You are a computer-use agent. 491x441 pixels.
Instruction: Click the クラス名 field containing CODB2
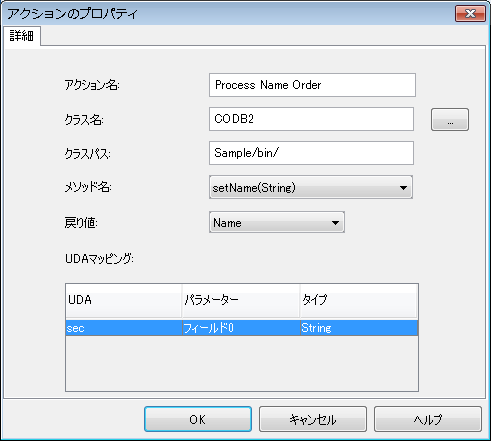coord(311,119)
